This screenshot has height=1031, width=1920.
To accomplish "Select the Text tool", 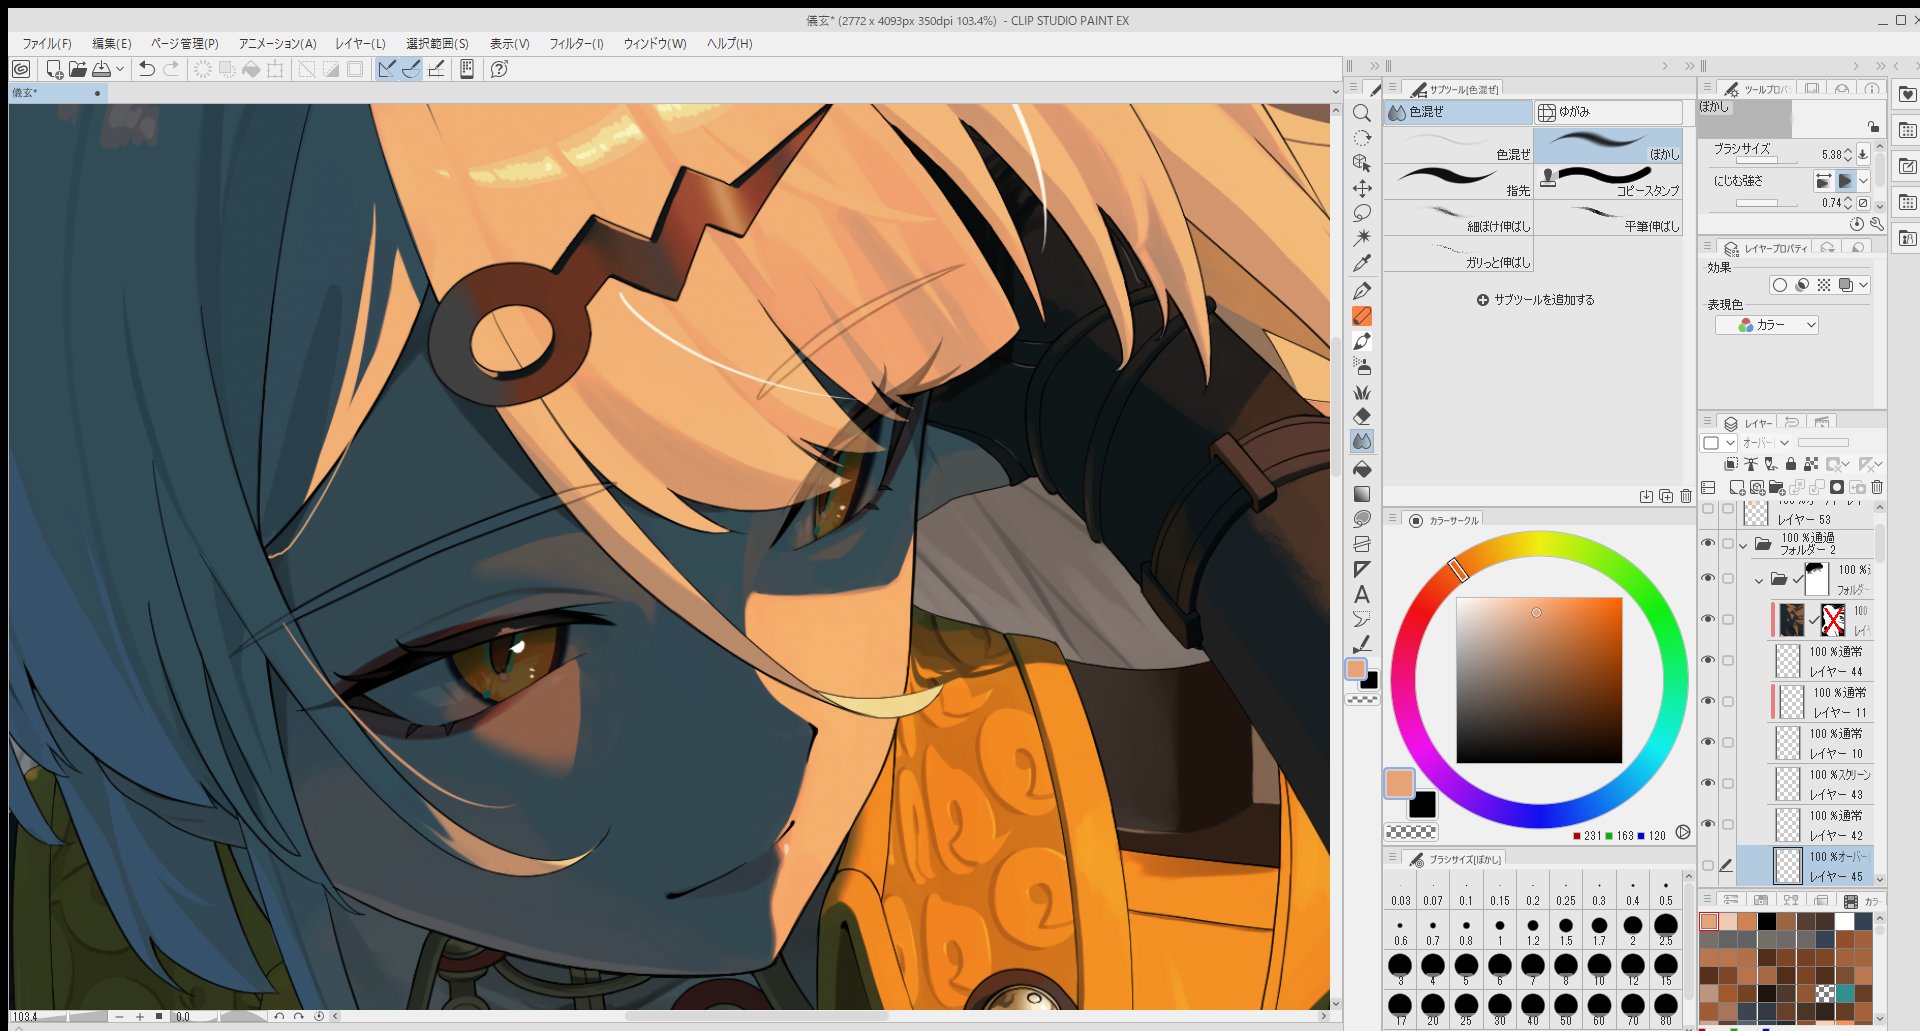I will tap(1361, 594).
